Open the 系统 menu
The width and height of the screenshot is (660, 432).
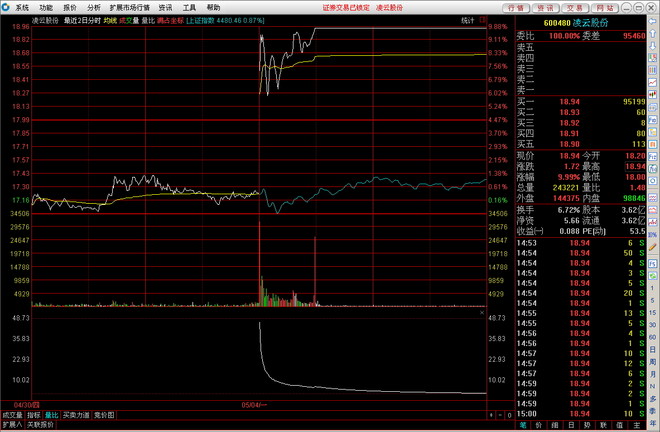click(x=22, y=8)
